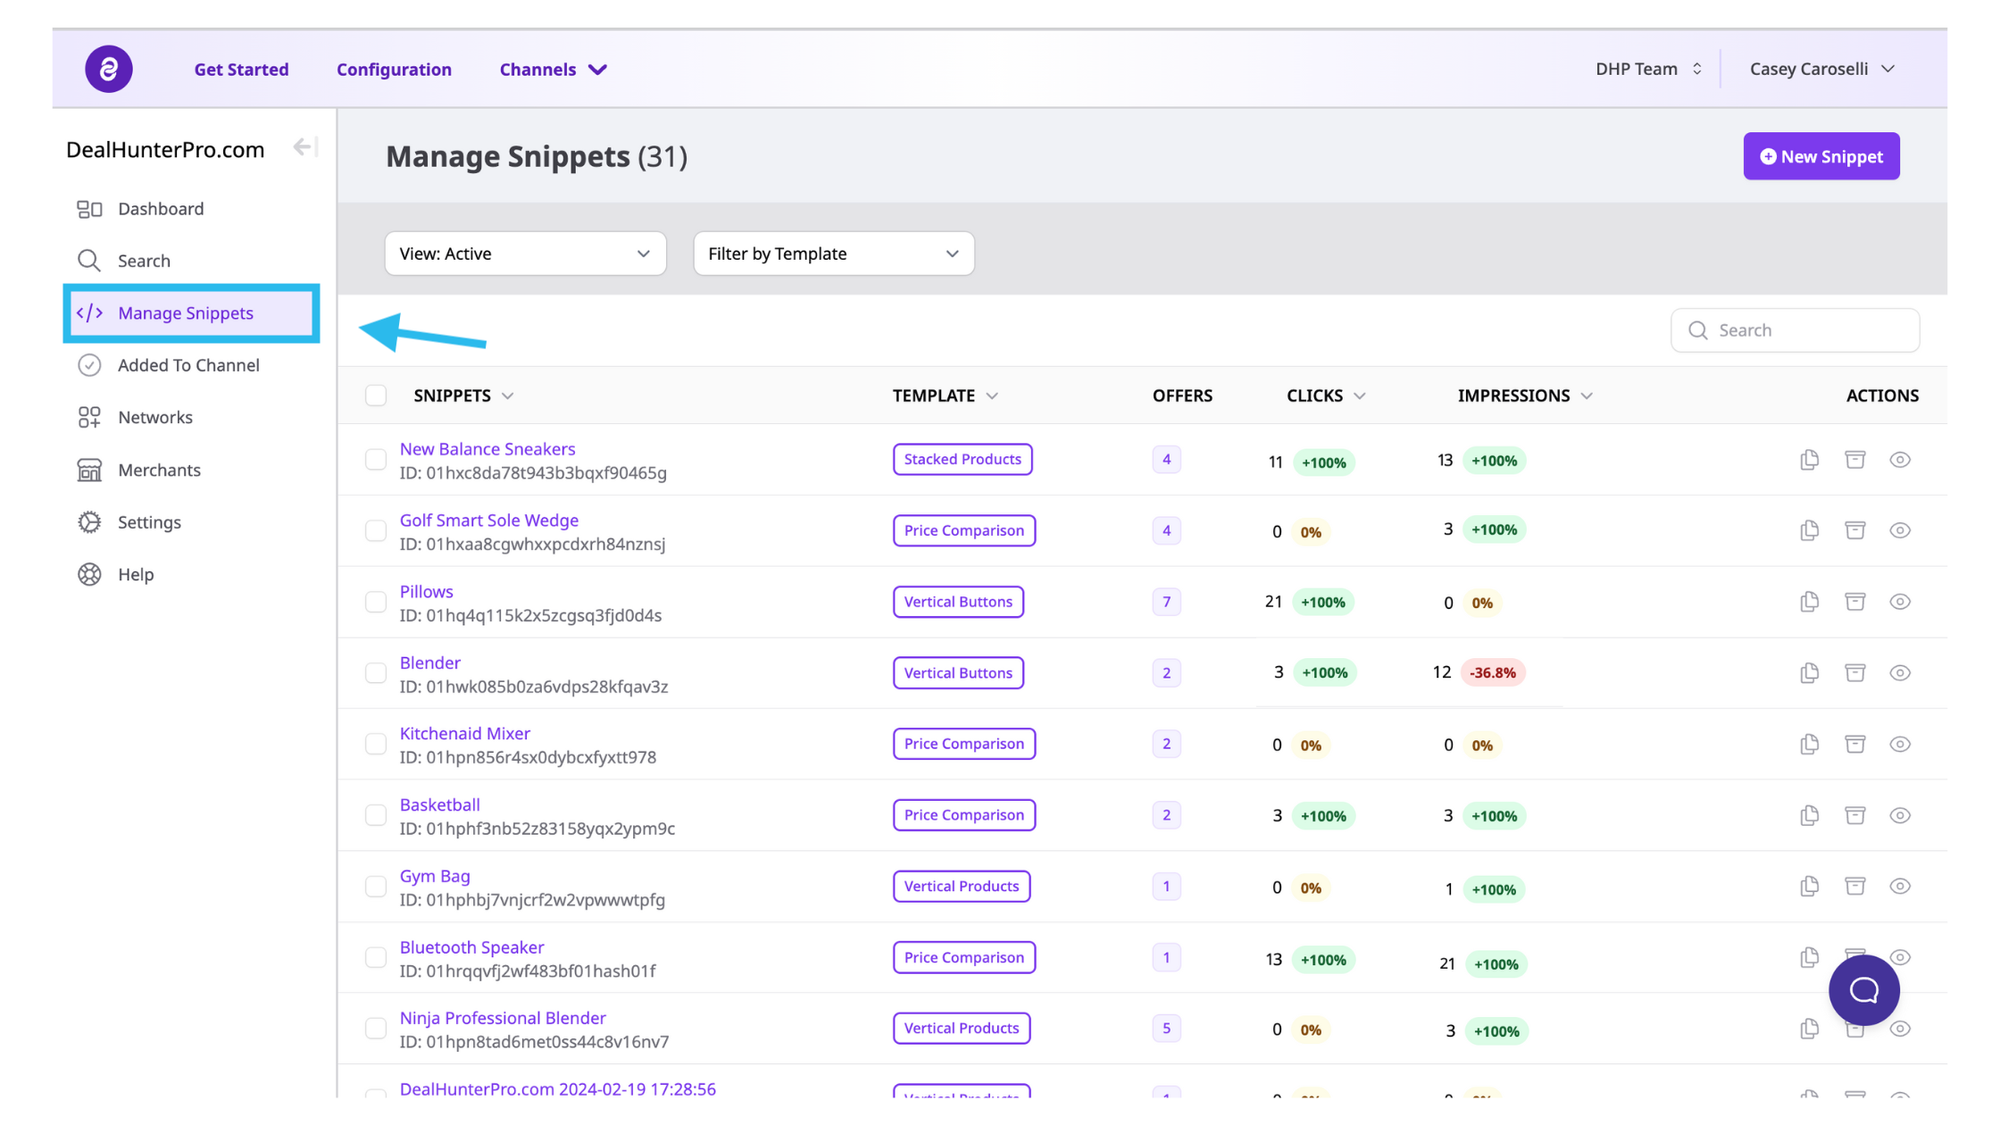Toggle the select-all snippets checkbox
The image size is (2000, 1125).
tap(376, 396)
